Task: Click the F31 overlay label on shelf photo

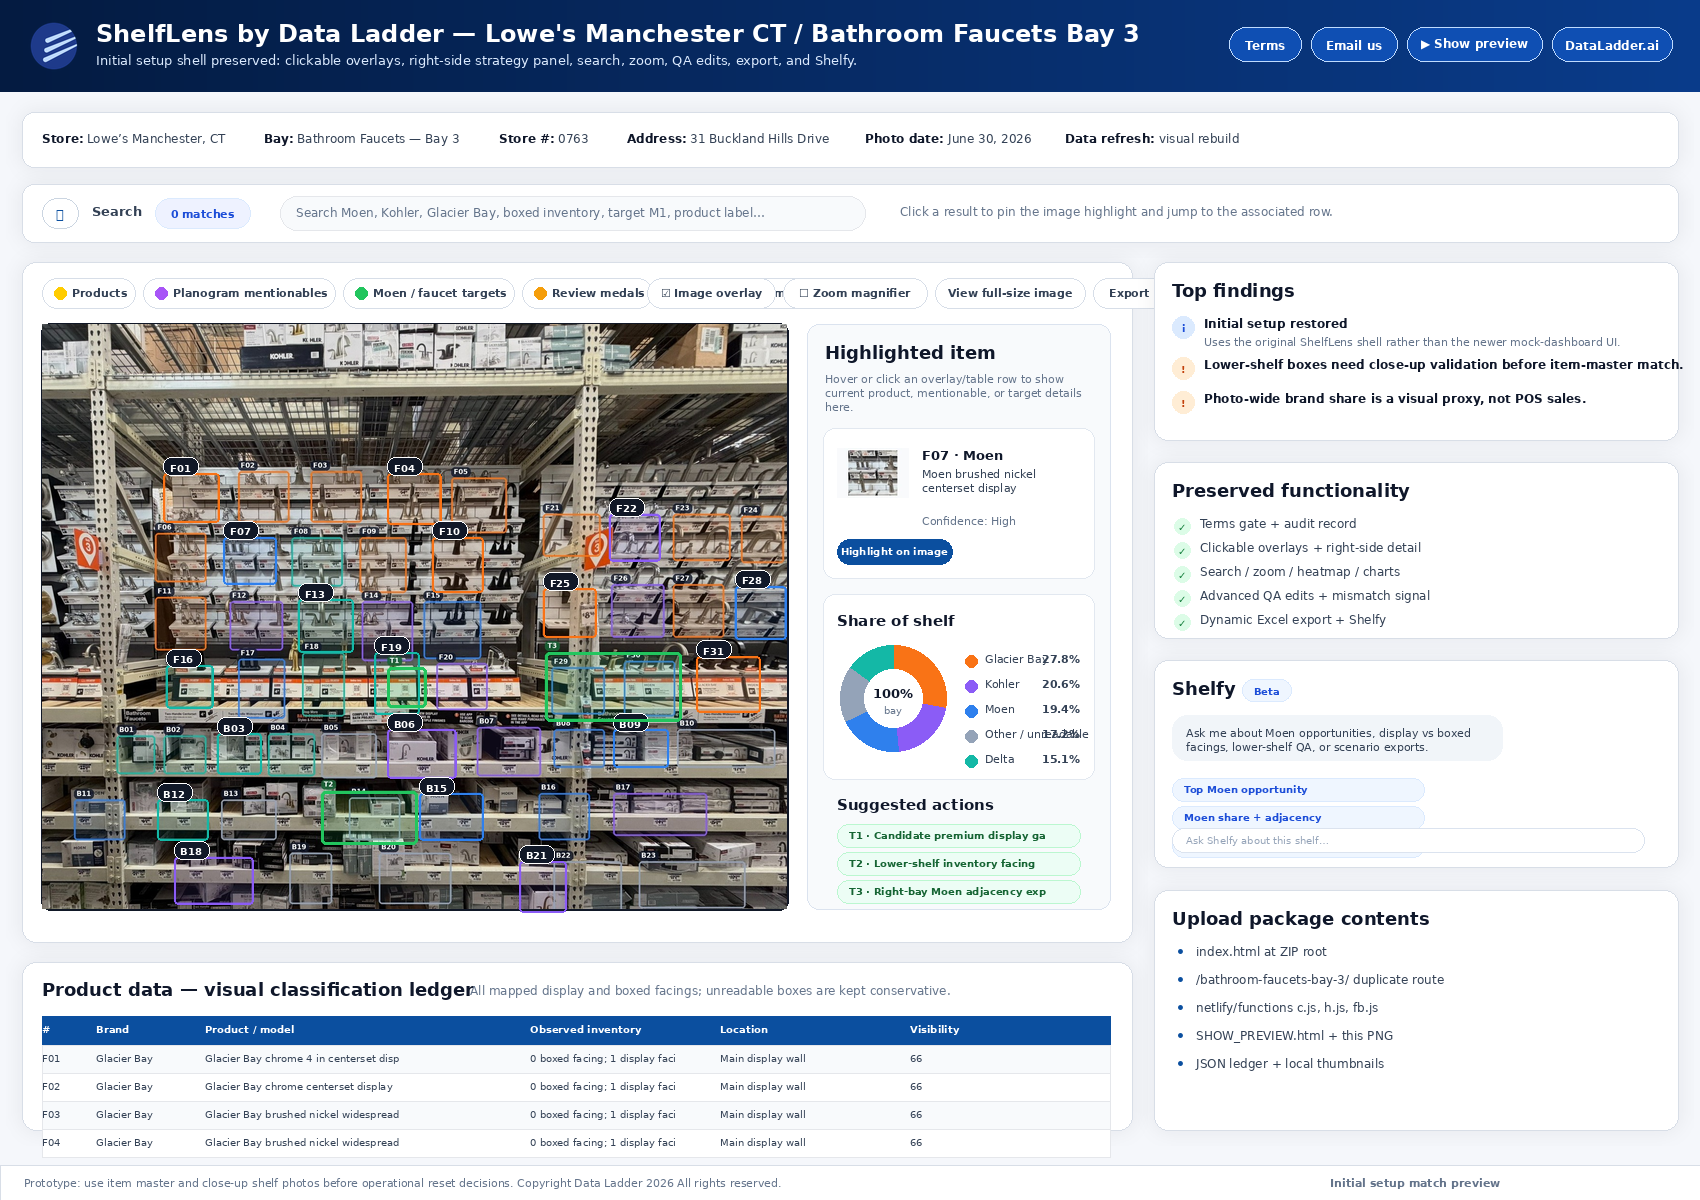Action: coord(713,650)
